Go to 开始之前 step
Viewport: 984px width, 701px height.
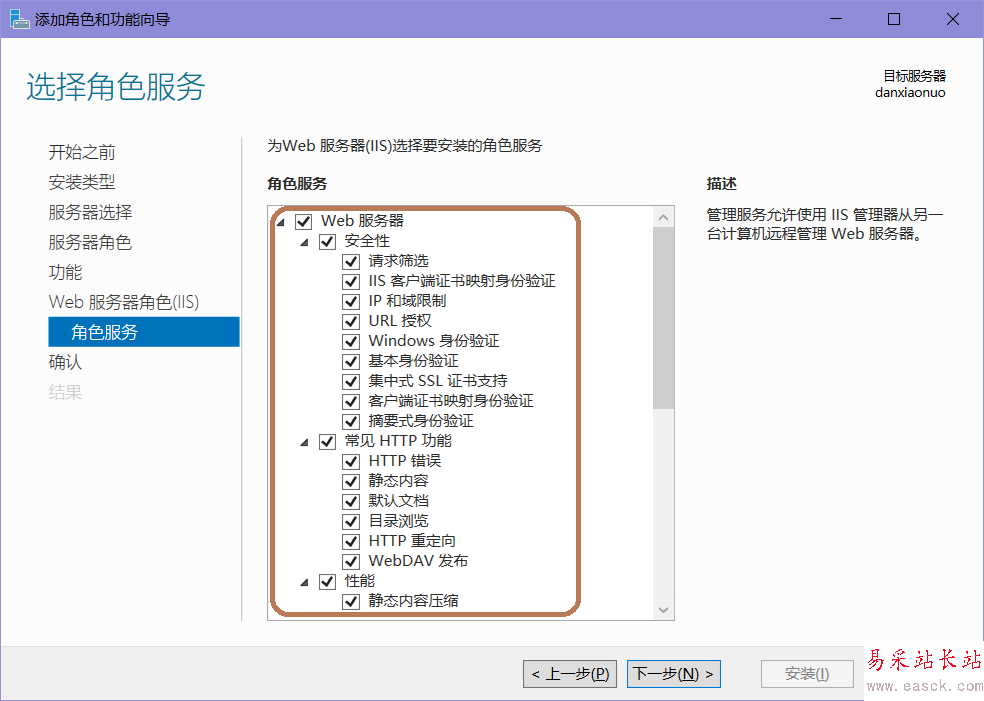point(82,152)
